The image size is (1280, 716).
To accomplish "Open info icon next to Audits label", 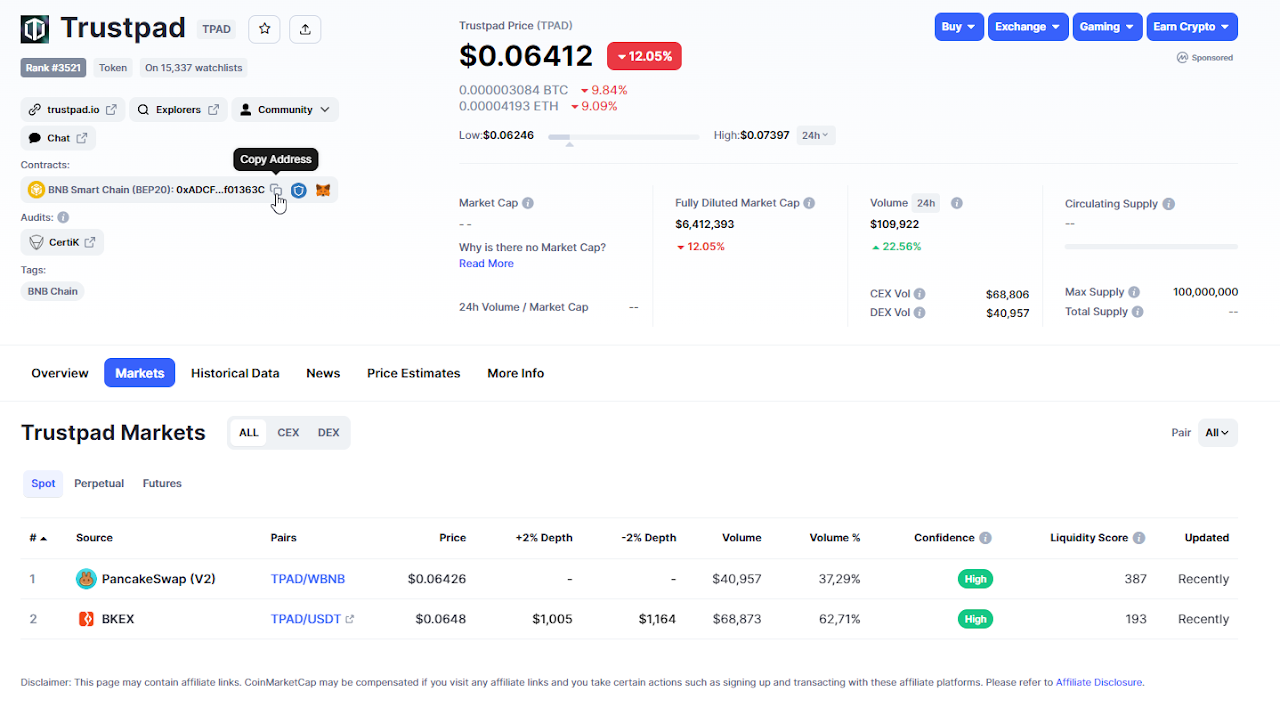I will click(63, 217).
